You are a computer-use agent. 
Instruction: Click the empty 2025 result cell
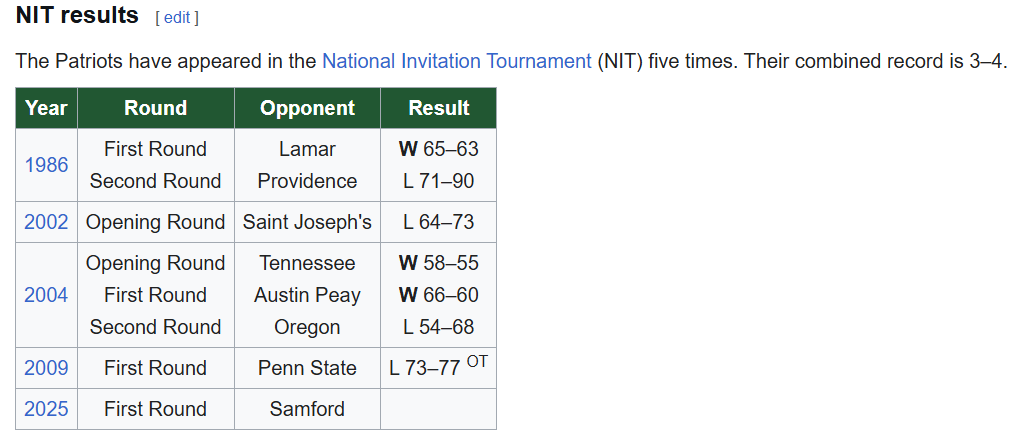click(x=438, y=409)
